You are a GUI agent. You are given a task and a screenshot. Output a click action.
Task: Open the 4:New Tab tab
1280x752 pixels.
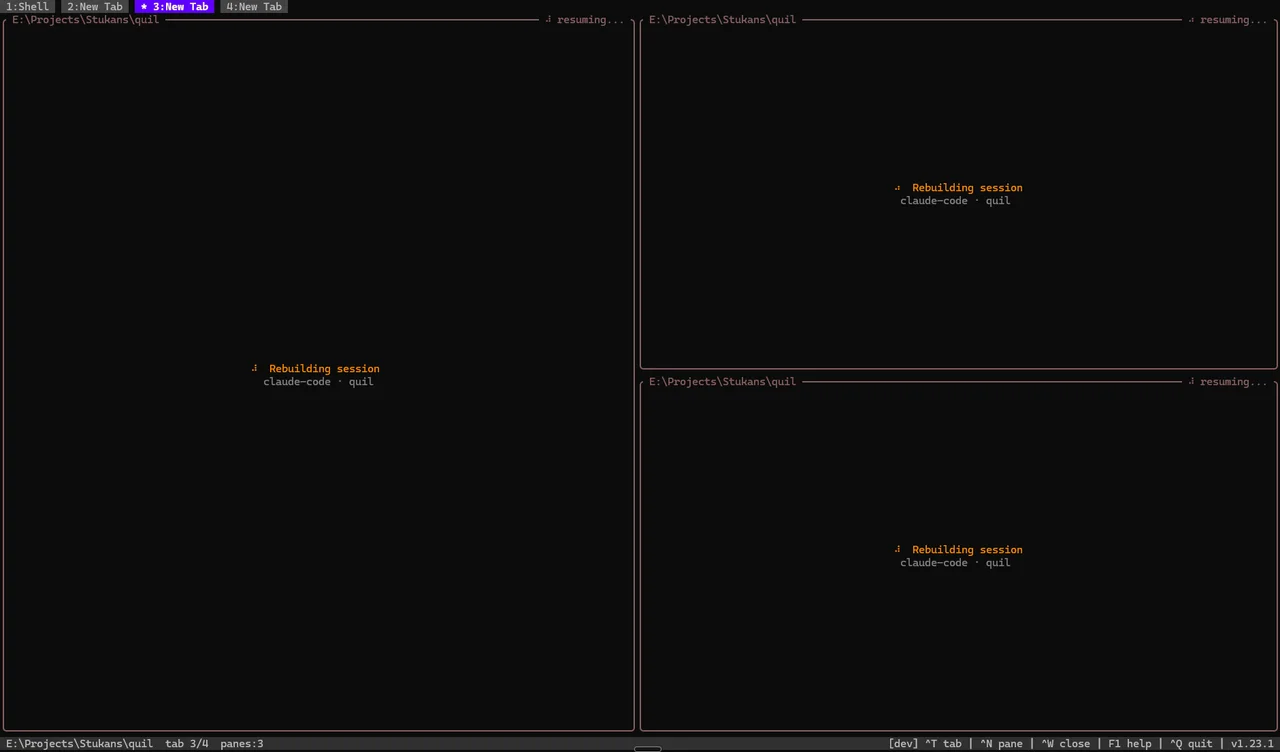[x=254, y=7]
